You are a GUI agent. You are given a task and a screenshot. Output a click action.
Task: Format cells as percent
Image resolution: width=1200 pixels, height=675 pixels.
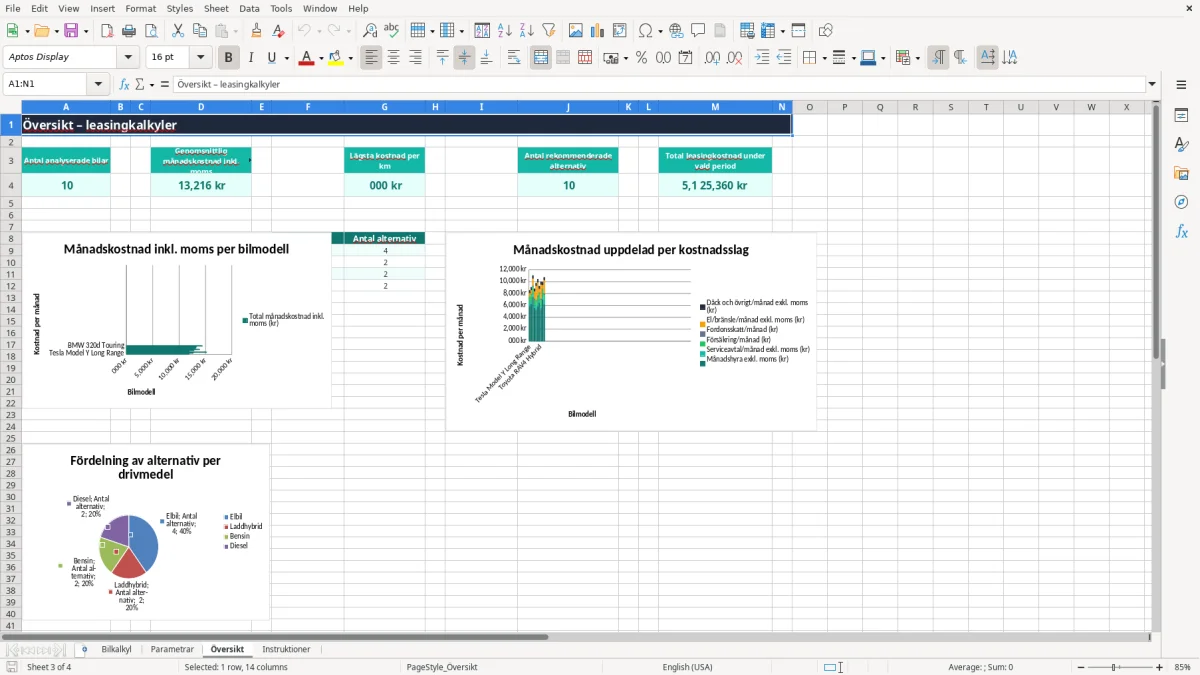point(642,58)
